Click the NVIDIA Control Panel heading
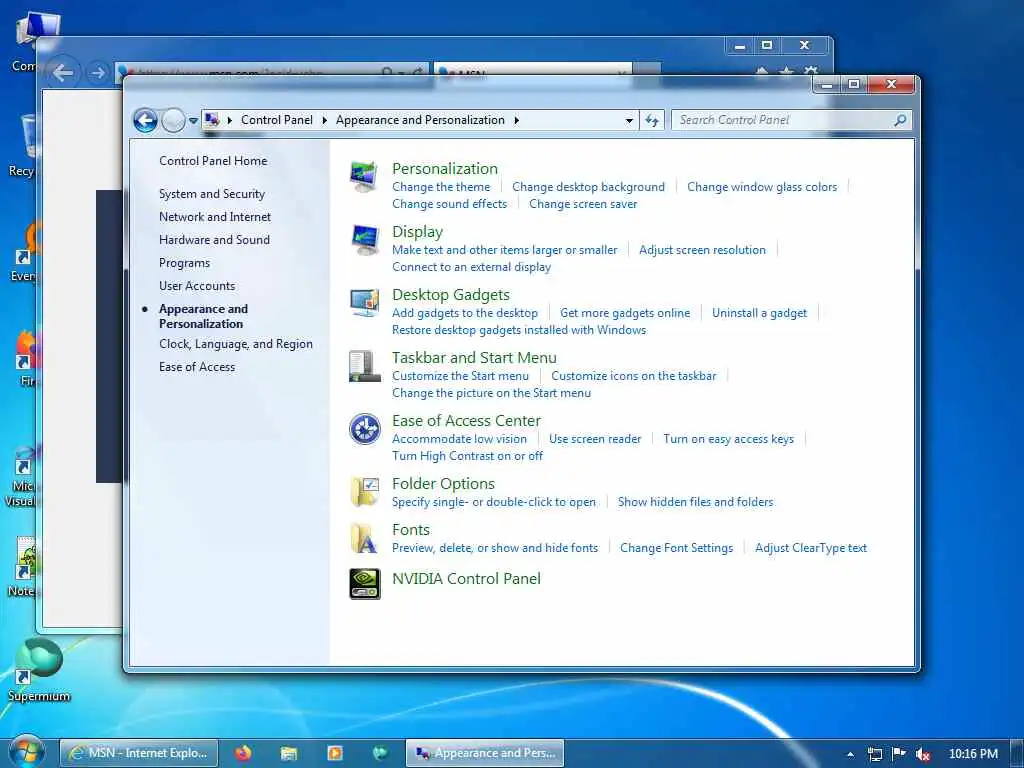The width and height of the screenshot is (1024, 768). click(466, 579)
